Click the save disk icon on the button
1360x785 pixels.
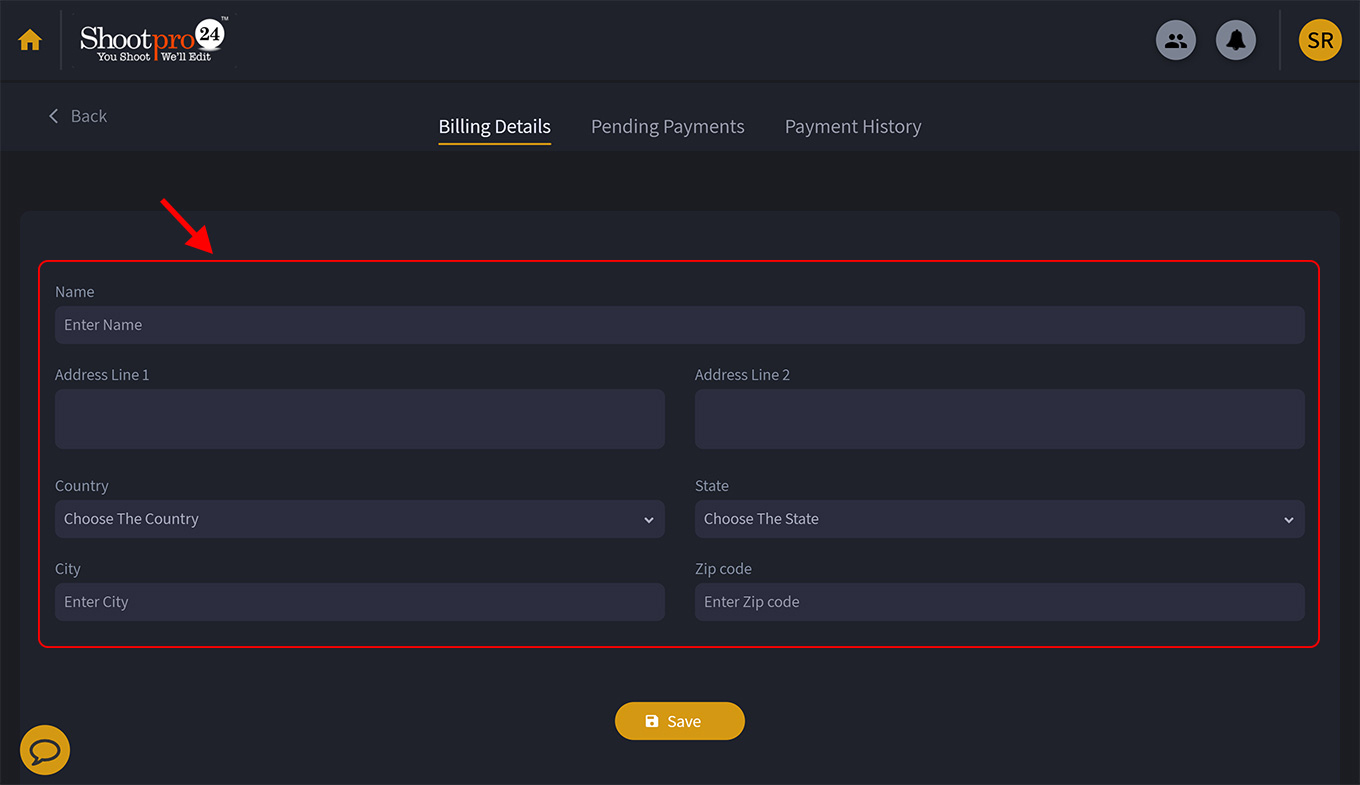coord(654,720)
